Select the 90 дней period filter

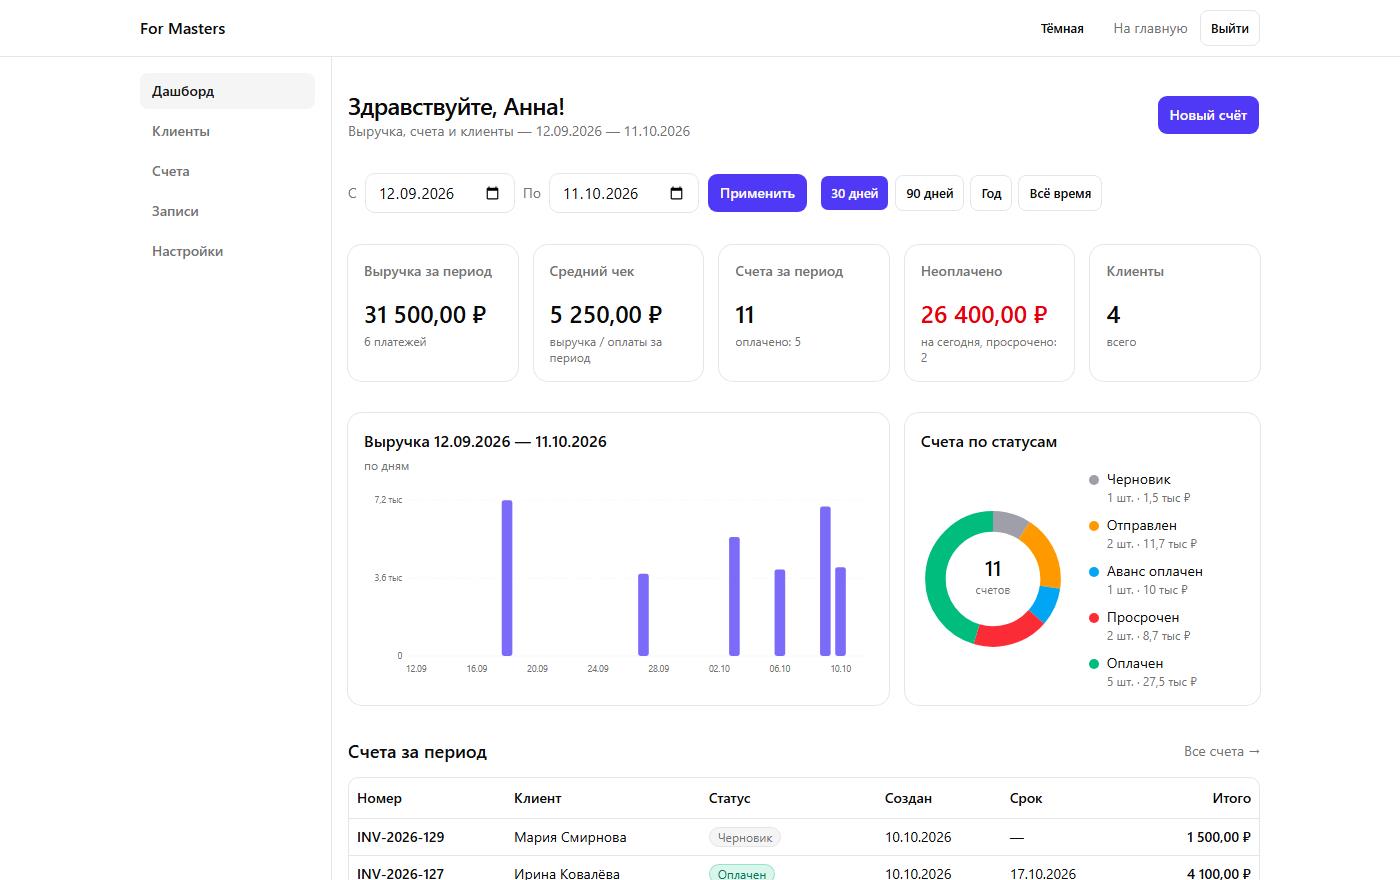[x=929, y=193]
